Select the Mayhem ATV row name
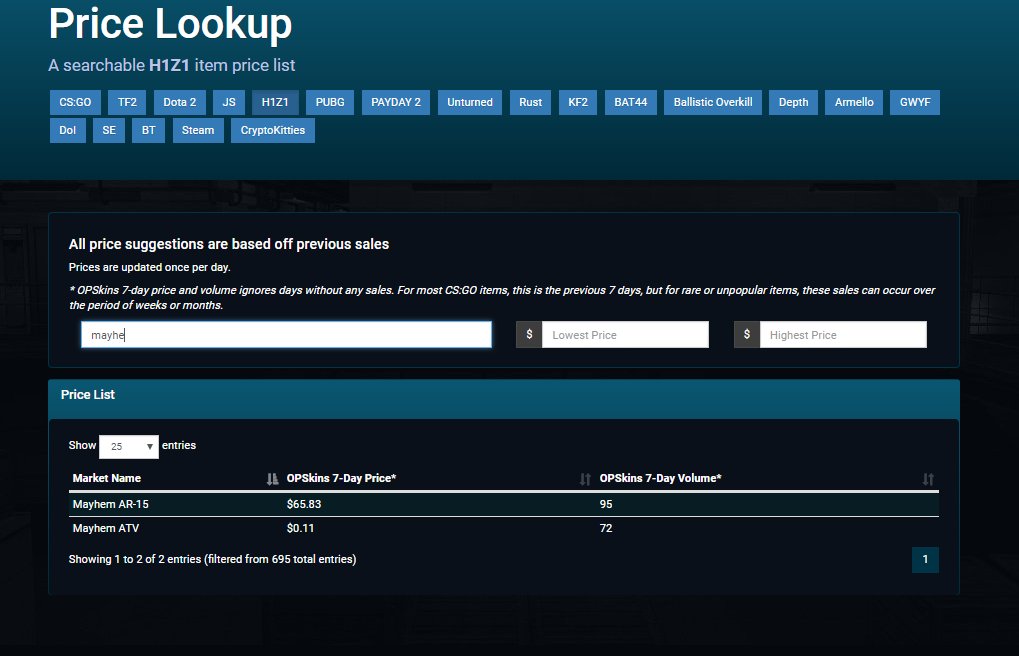 tap(106, 528)
